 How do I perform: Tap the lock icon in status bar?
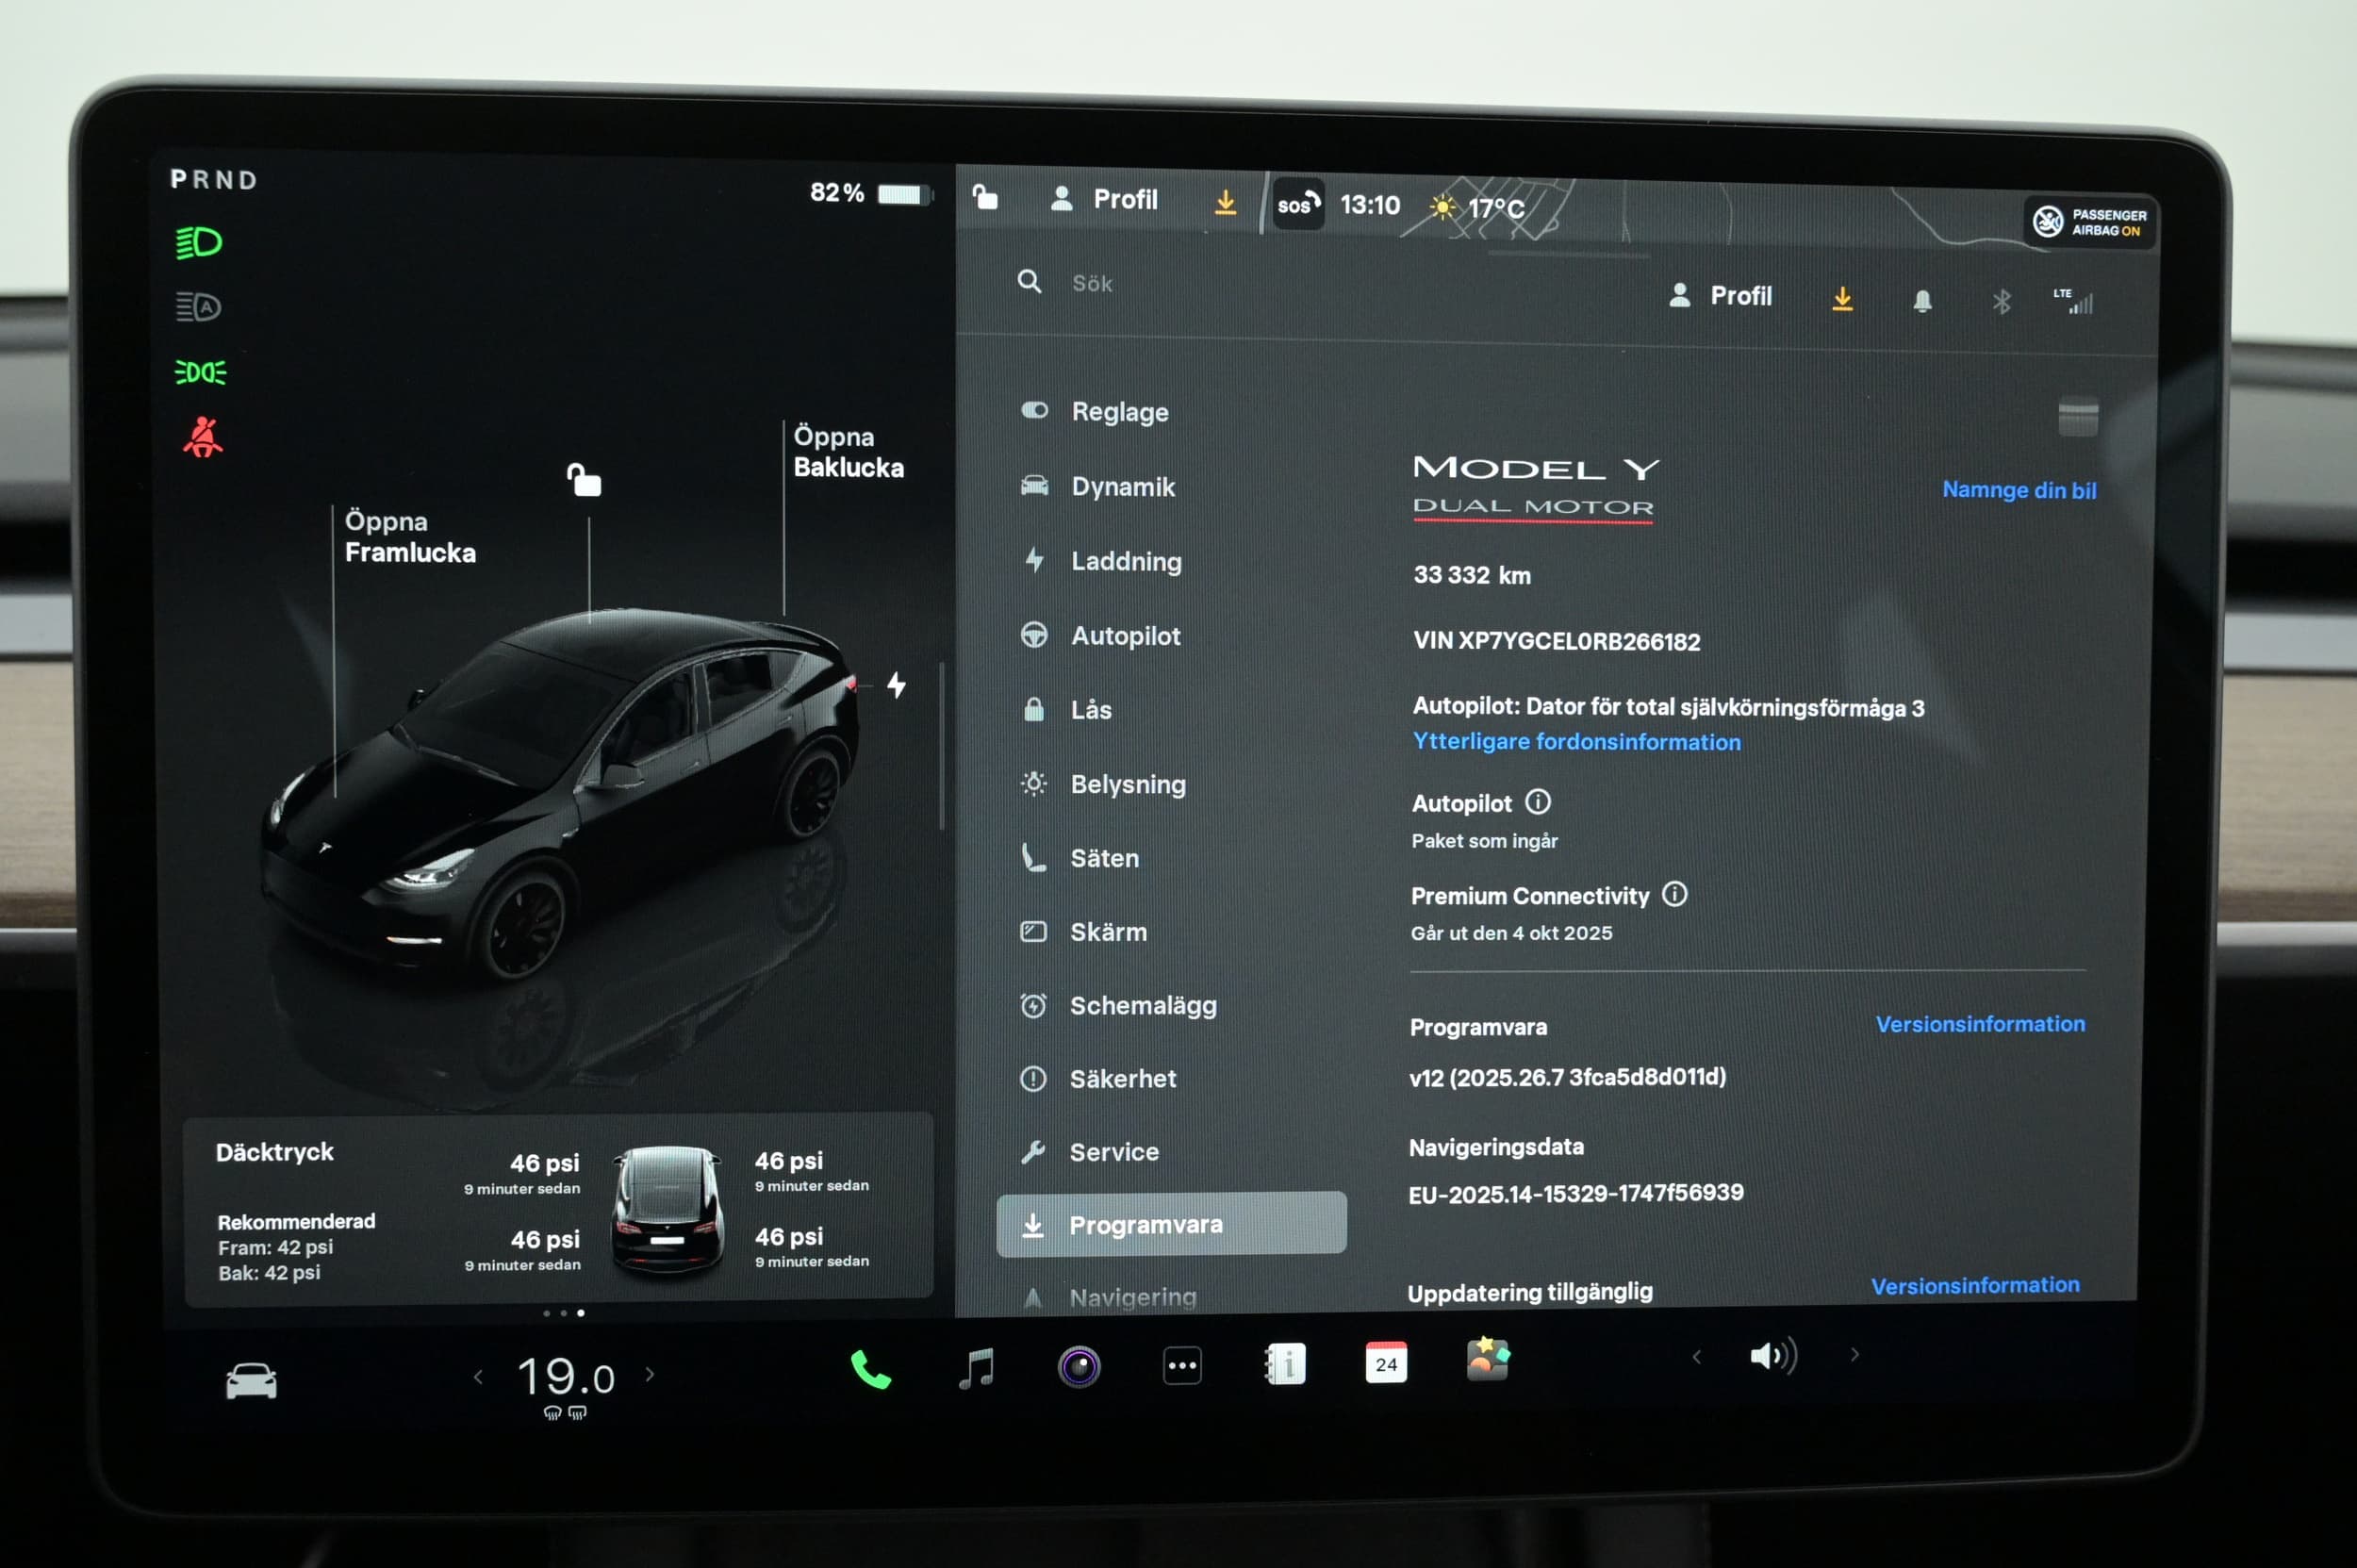coord(985,197)
